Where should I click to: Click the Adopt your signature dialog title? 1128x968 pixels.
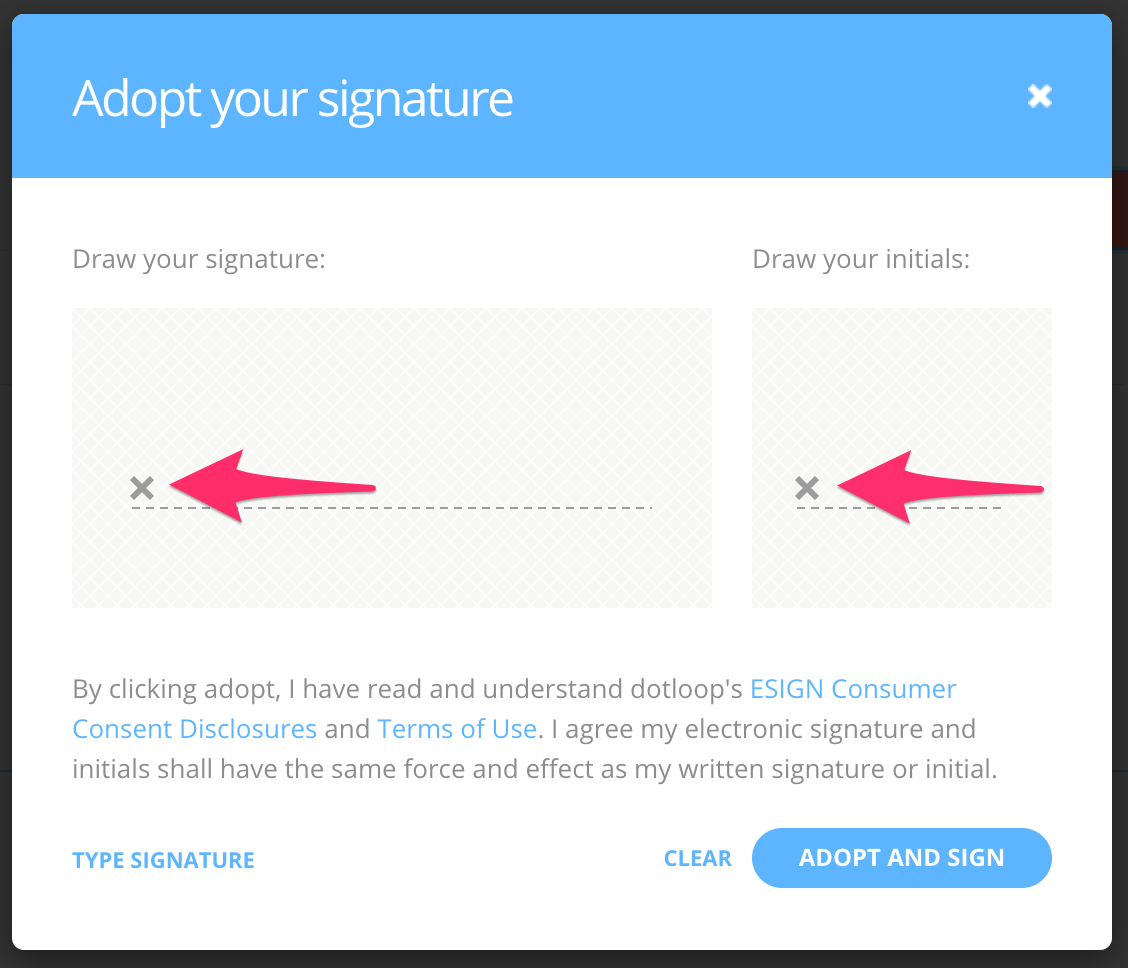292,99
